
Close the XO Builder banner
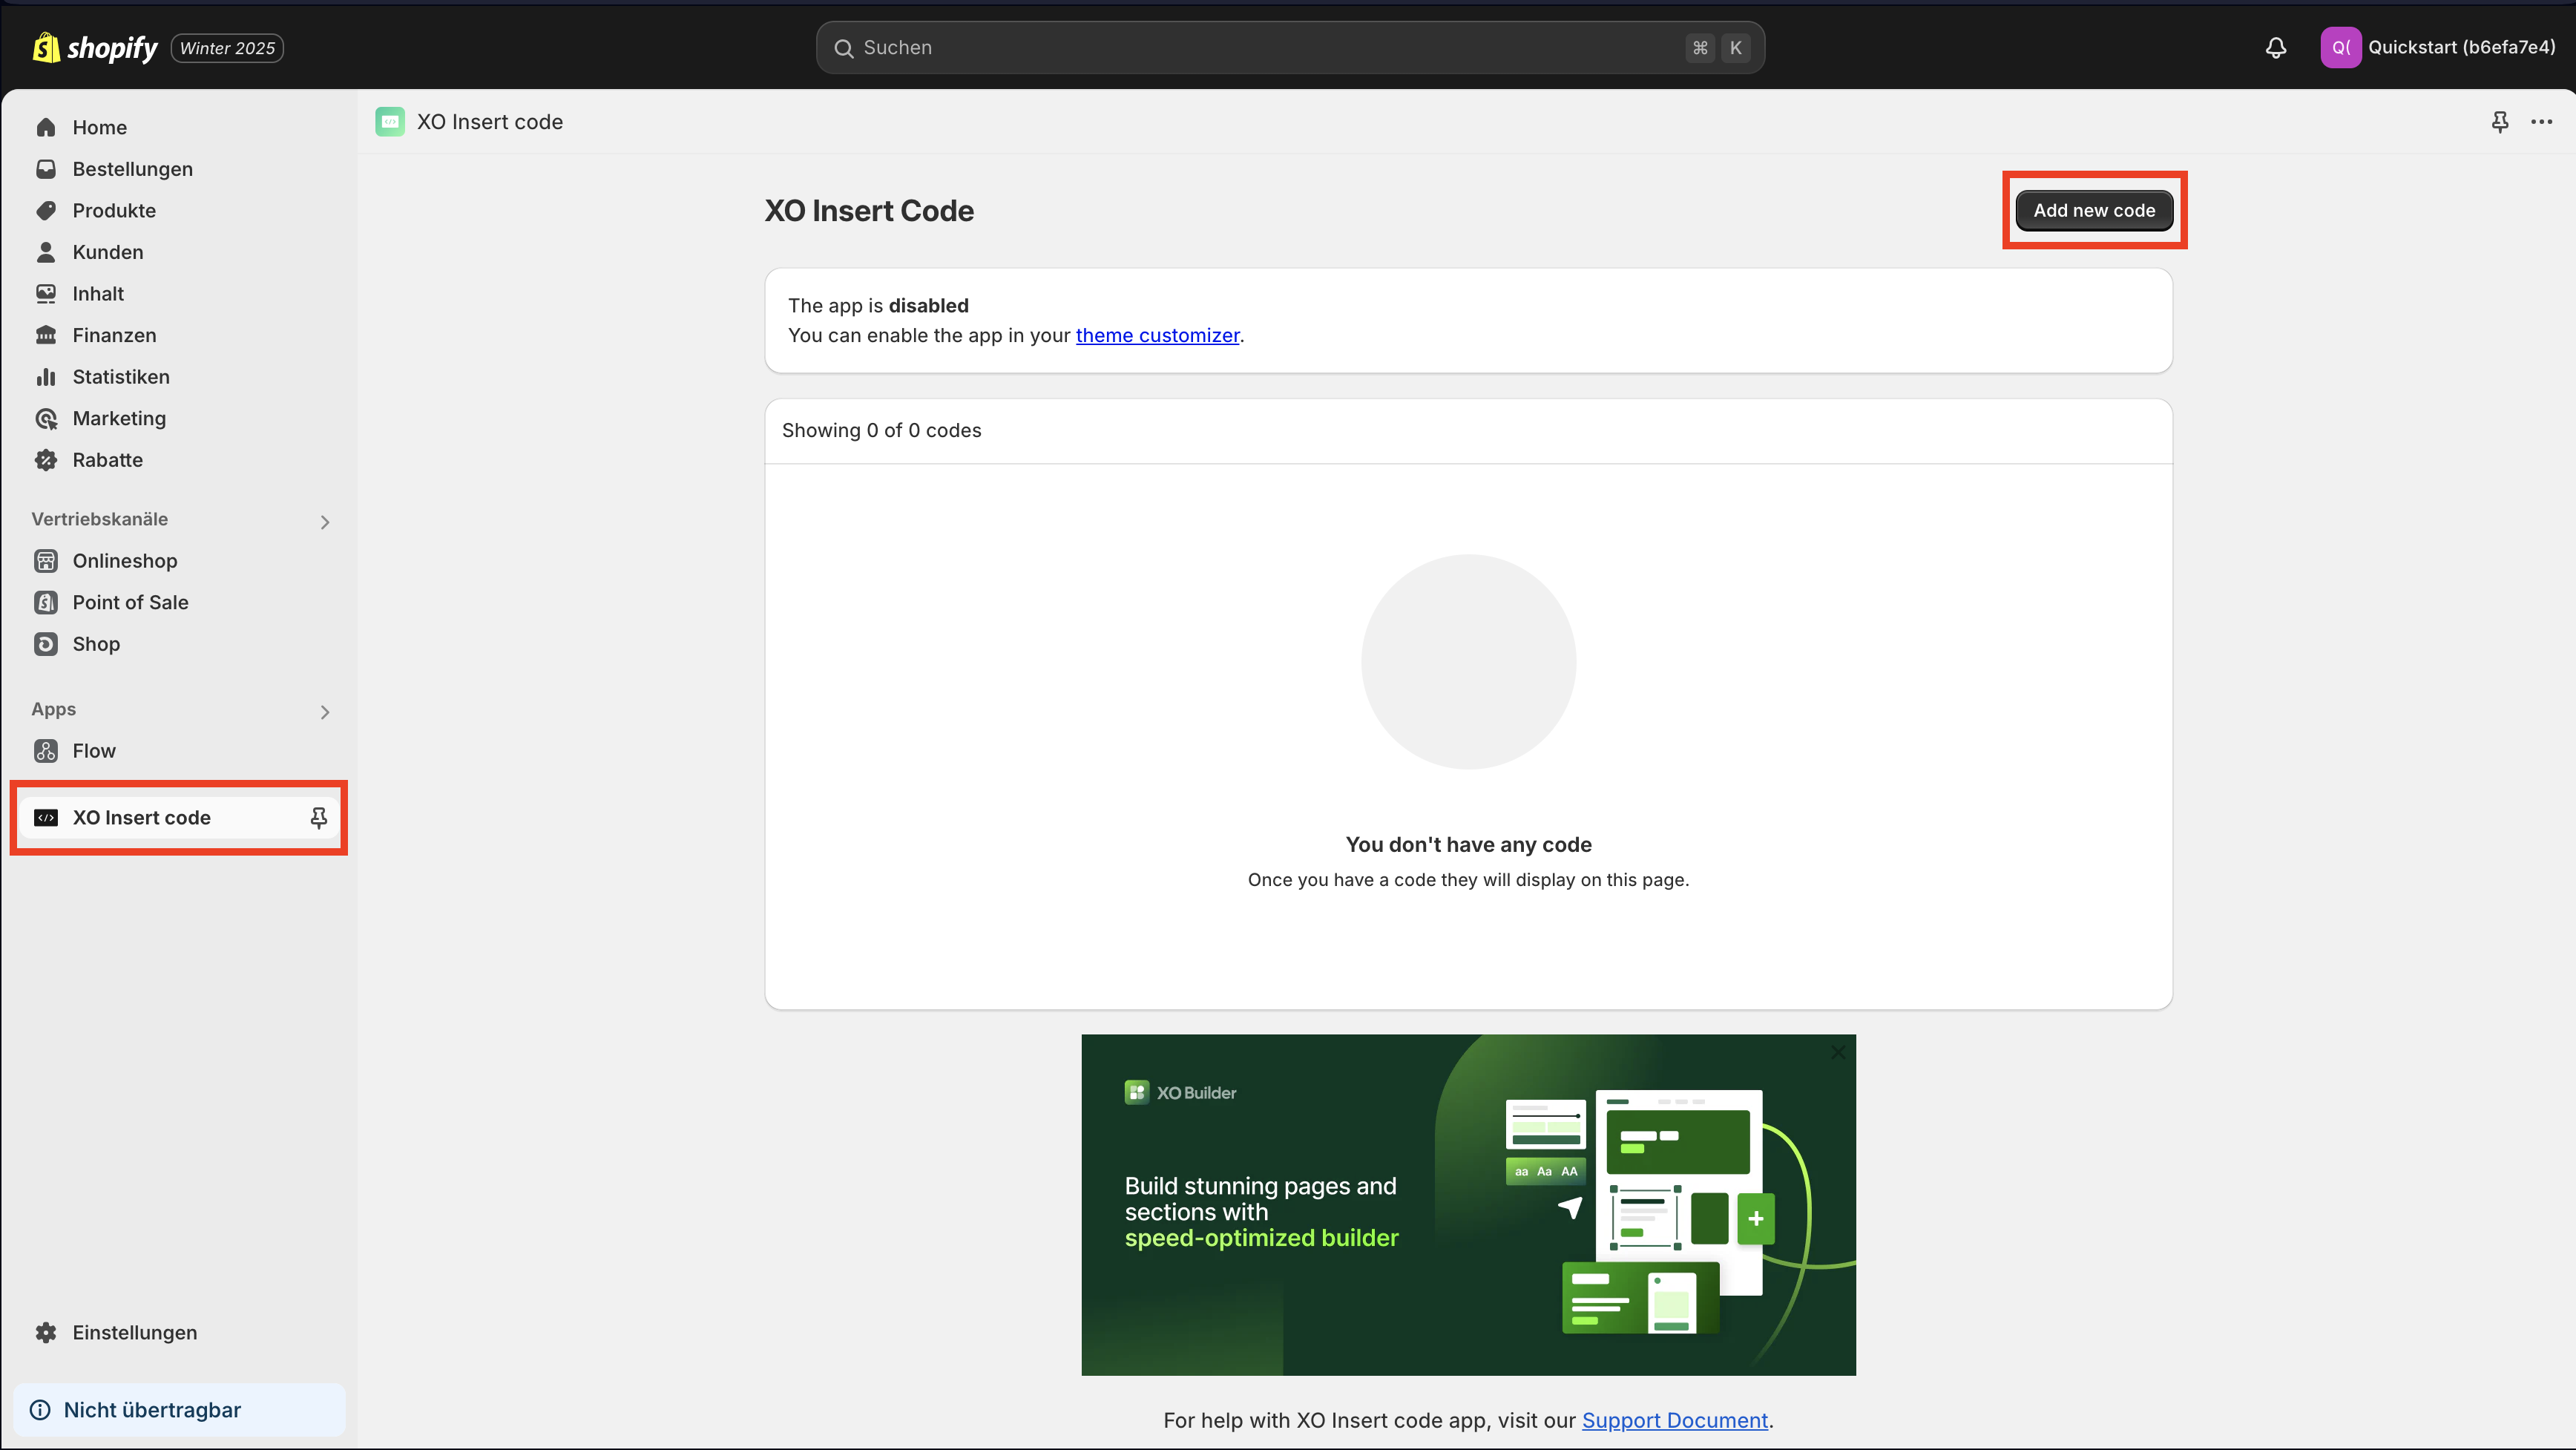1838,1052
